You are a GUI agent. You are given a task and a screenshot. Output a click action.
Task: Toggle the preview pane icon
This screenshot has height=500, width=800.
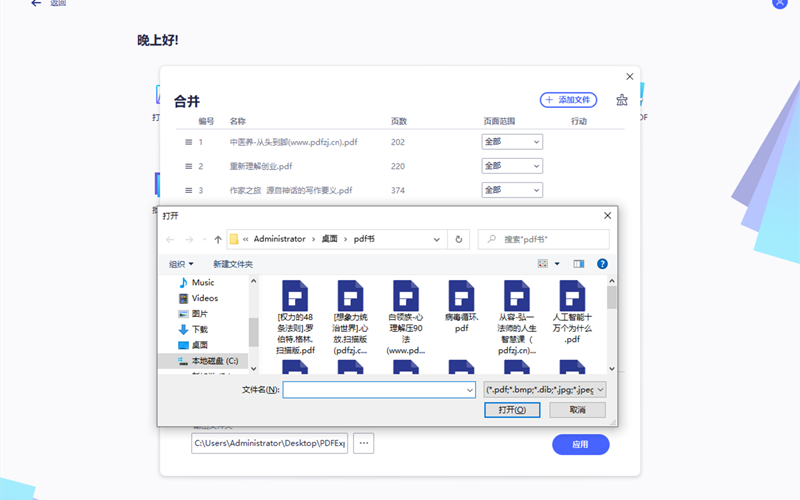(x=578, y=264)
